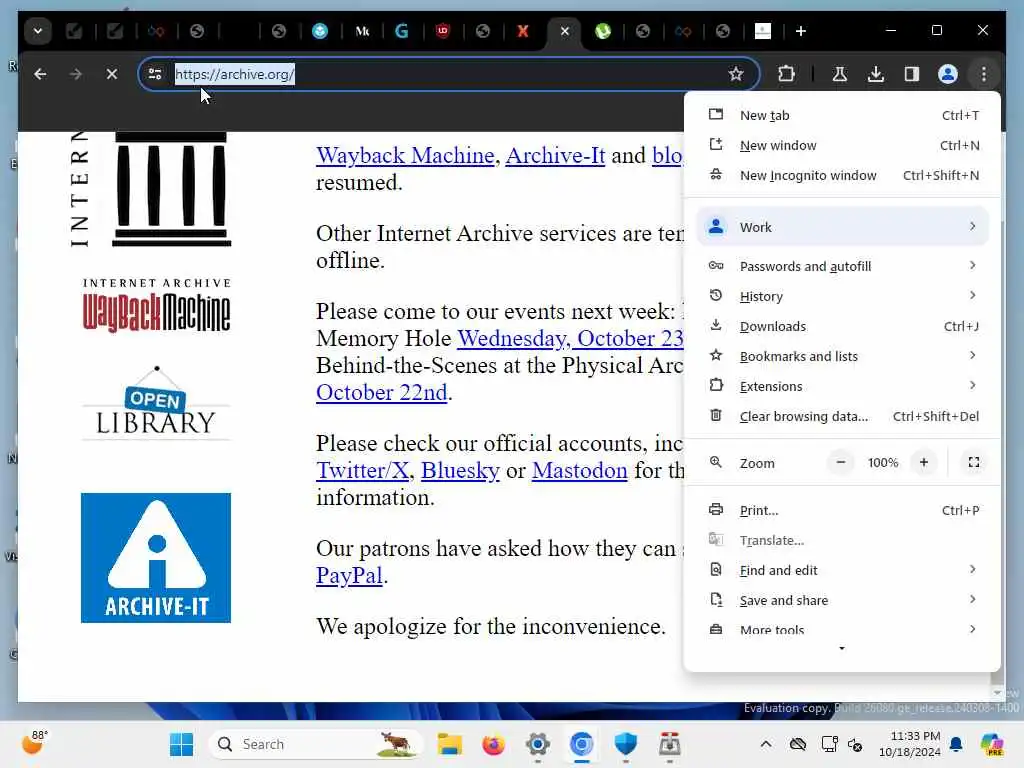Follow the PayPal link
Image resolution: width=1024 pixels, height=768 pixels.
(x=349, y=575)
